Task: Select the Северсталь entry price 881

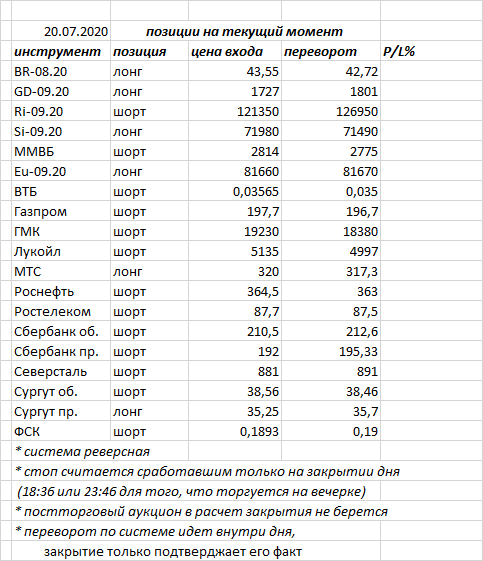Action: [x=235, y=372]
